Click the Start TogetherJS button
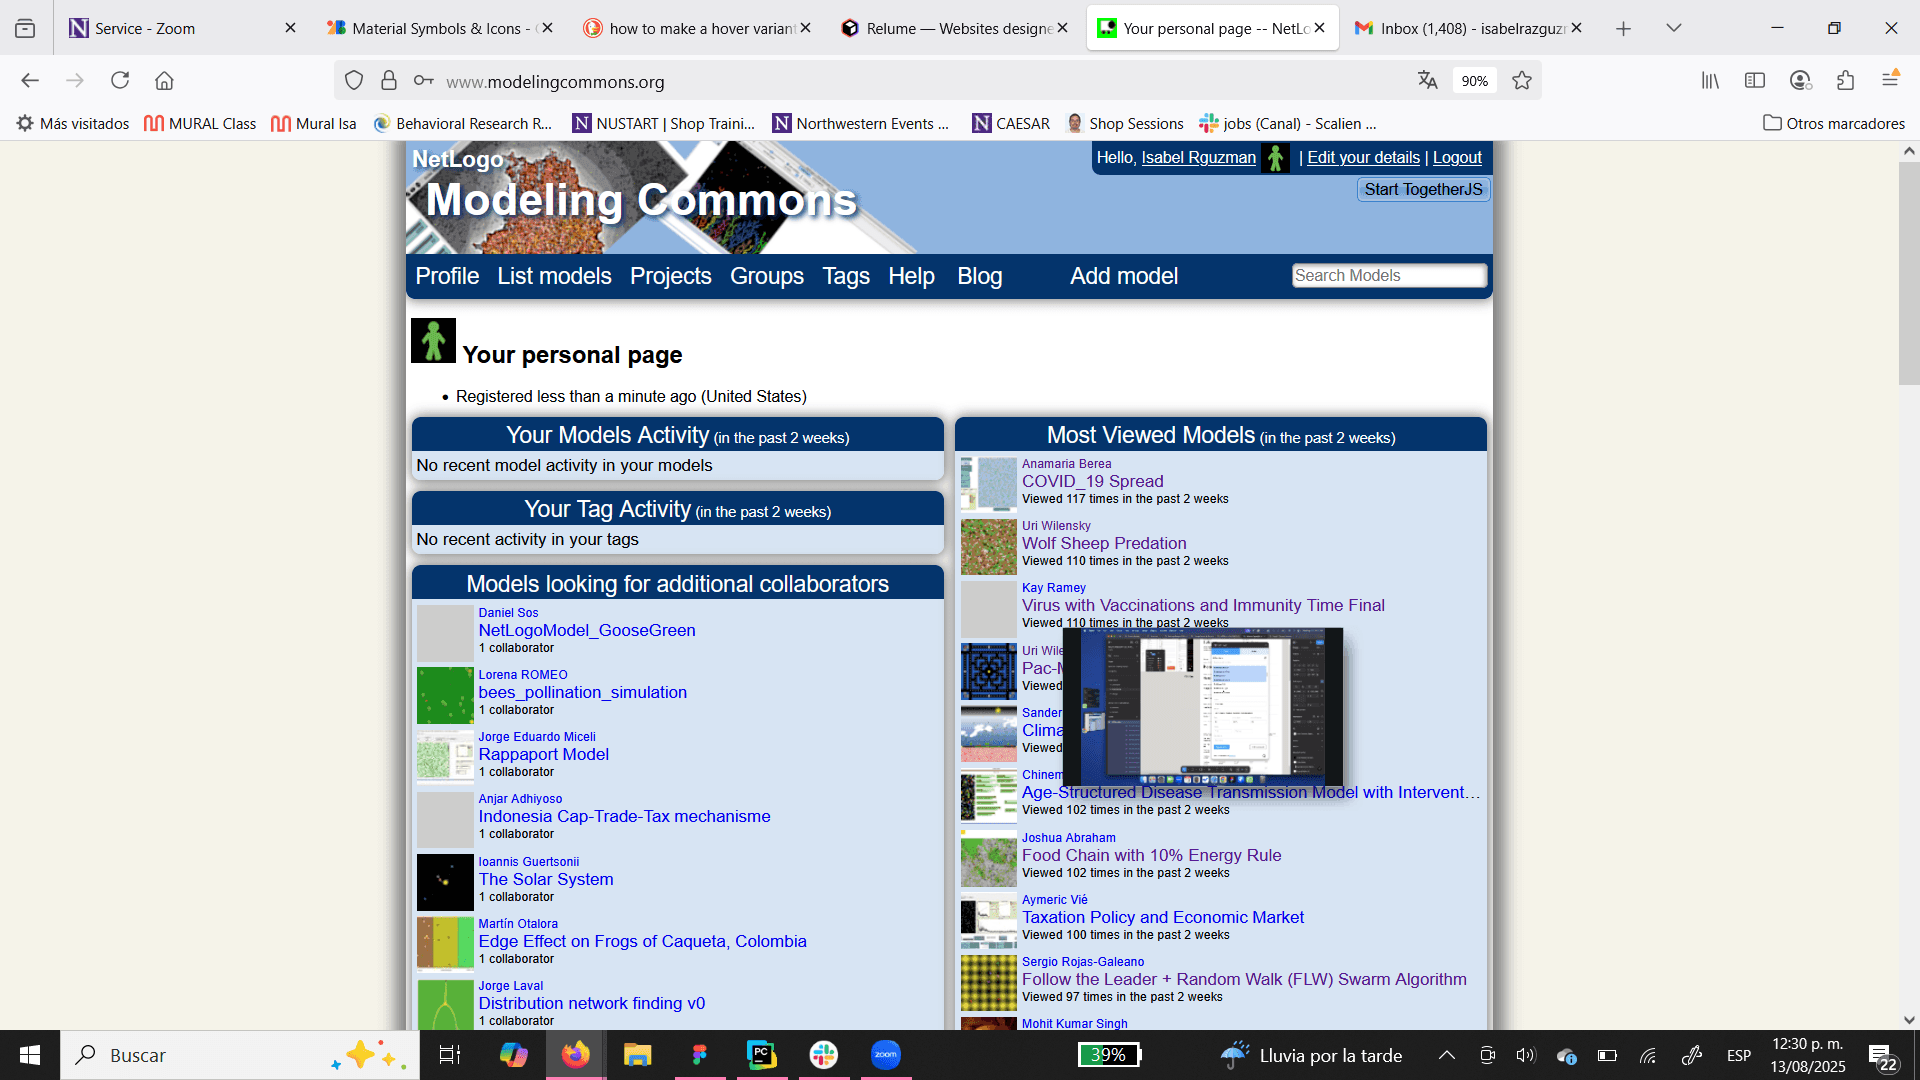Screen dimensions: 1920x1080 tap(1423, 190)
